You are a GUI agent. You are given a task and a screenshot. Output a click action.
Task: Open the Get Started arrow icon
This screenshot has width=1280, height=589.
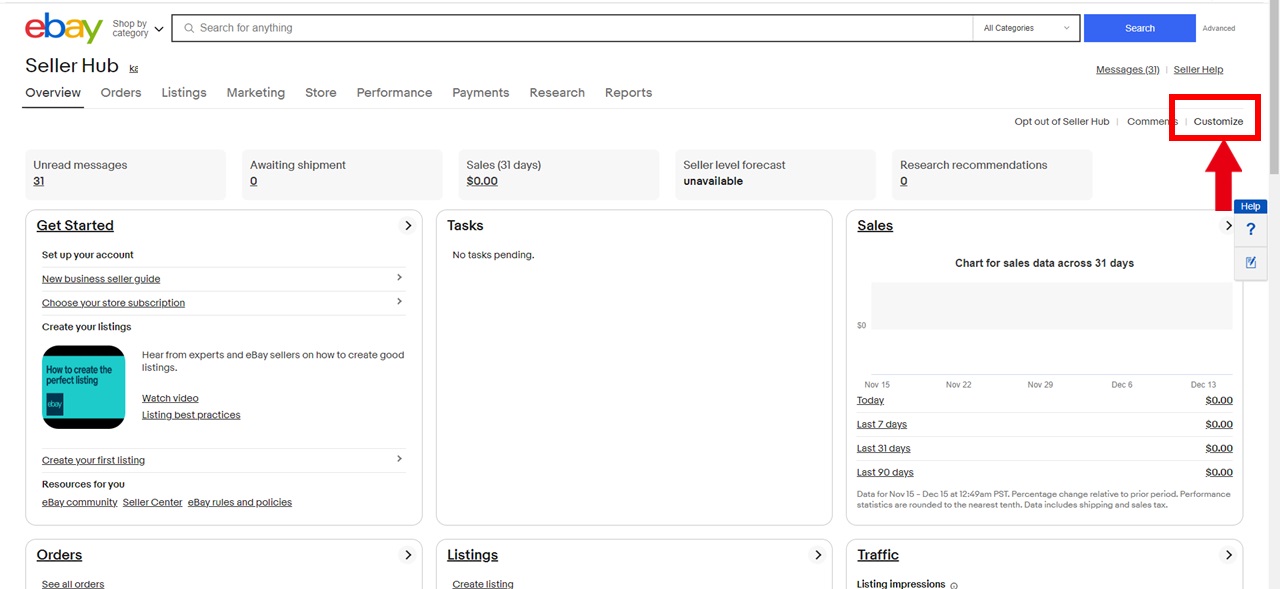pos(408,226)
